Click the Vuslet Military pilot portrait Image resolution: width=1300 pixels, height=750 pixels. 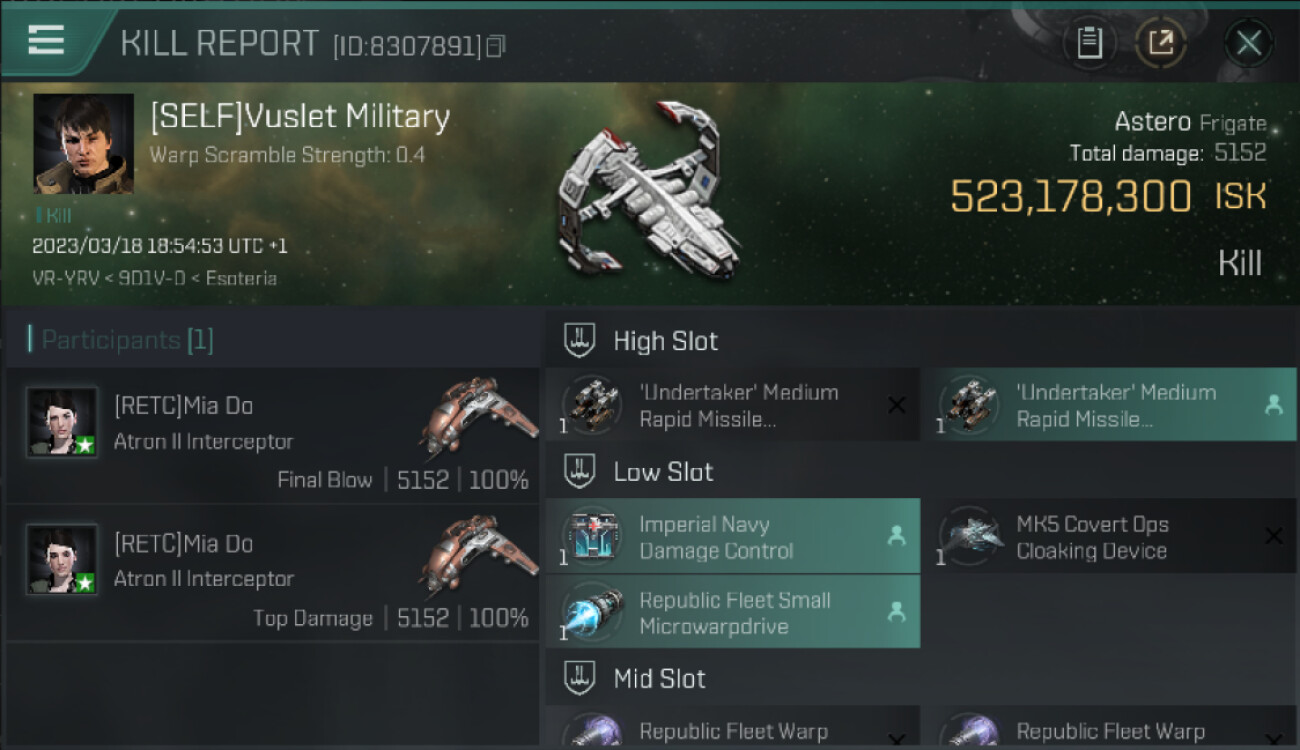point(83,143)
